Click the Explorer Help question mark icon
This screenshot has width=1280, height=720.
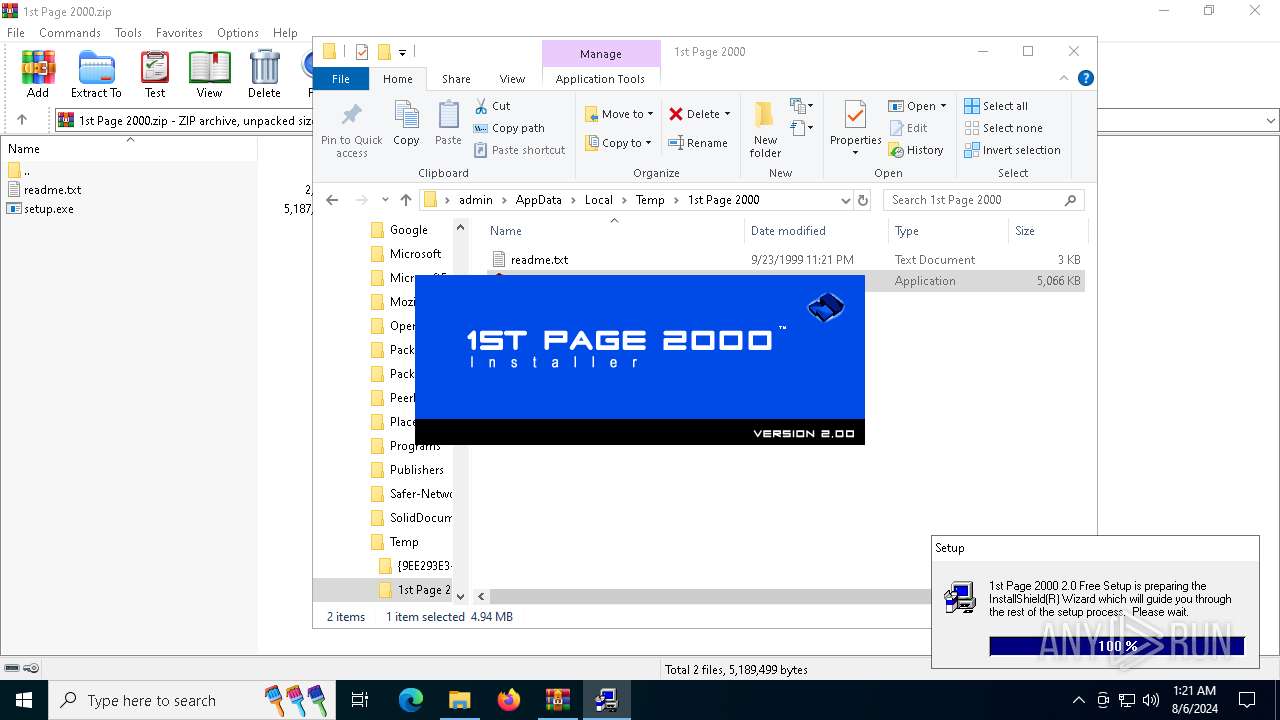pos(1085,78)
